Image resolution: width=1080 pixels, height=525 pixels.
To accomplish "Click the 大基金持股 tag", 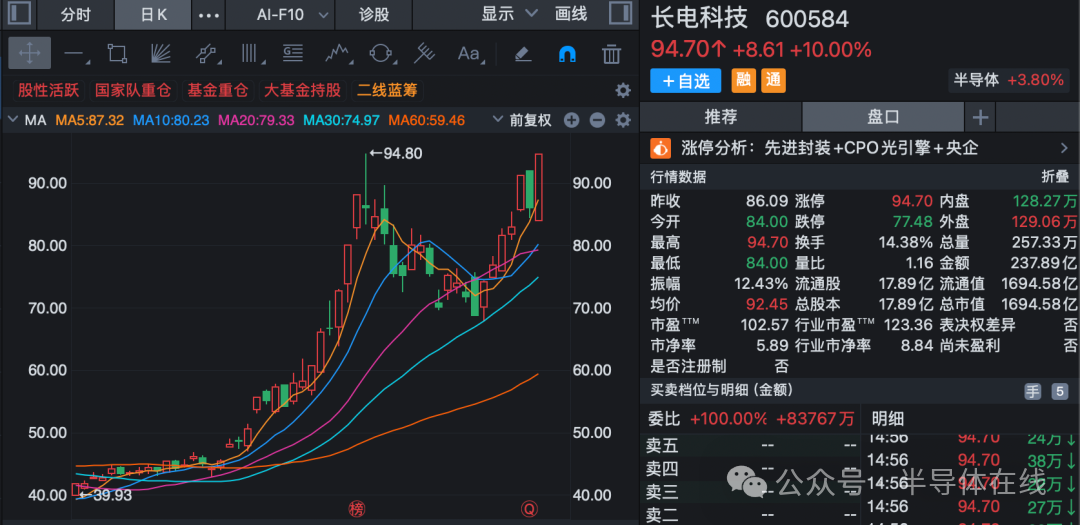I will (x=302, y=90).
